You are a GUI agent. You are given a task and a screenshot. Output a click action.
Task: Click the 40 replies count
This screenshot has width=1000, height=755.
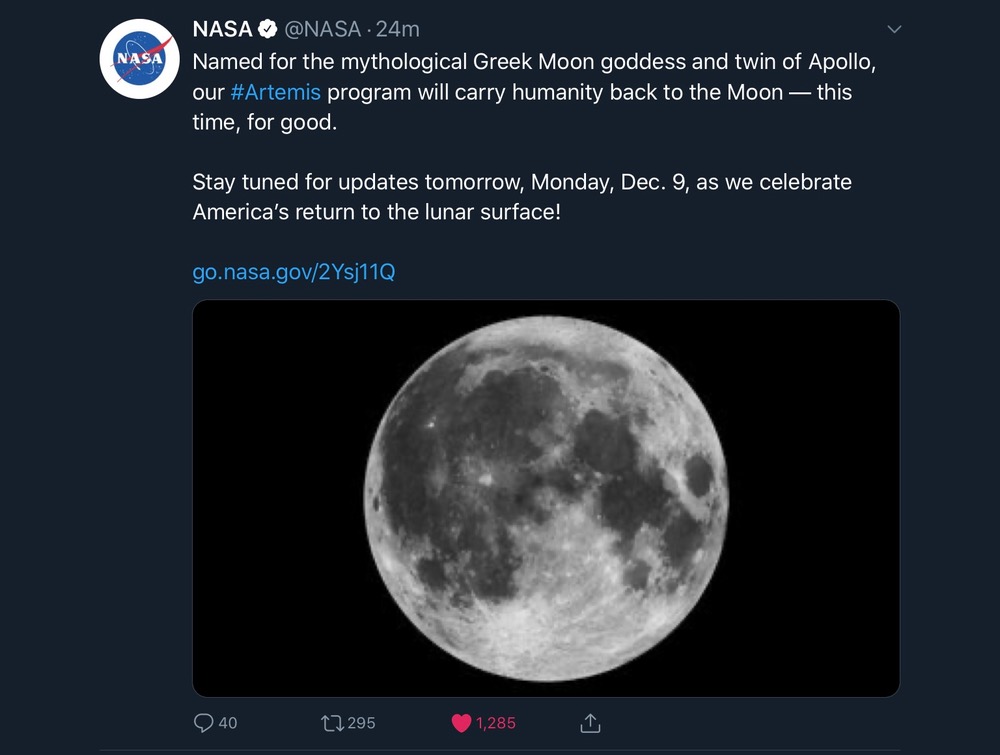tap(228, 722)
